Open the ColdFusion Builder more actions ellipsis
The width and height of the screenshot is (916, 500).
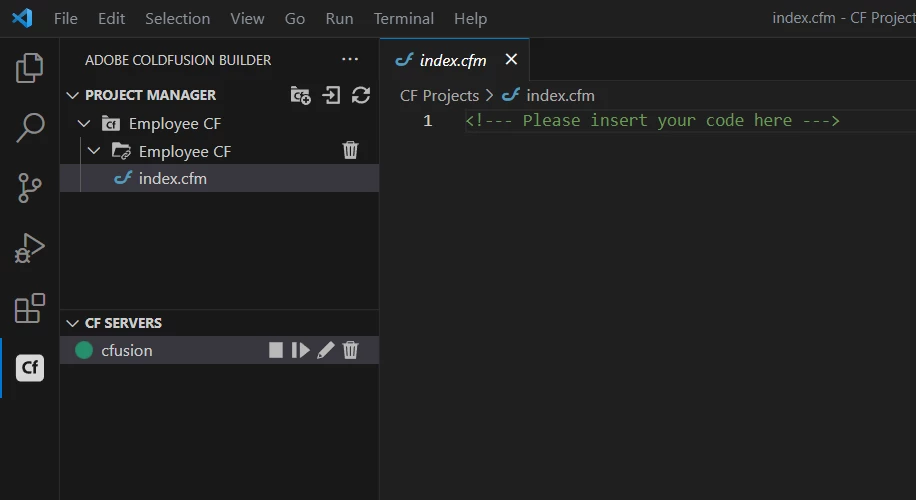pyautogui.click(x=350, y=60)
